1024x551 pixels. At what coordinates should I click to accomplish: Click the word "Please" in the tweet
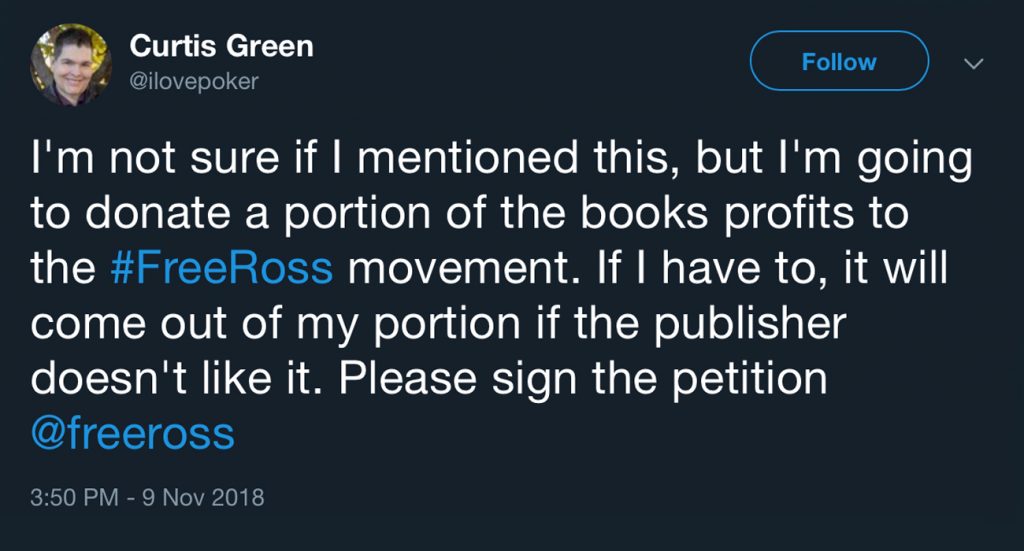coord(403,380)
